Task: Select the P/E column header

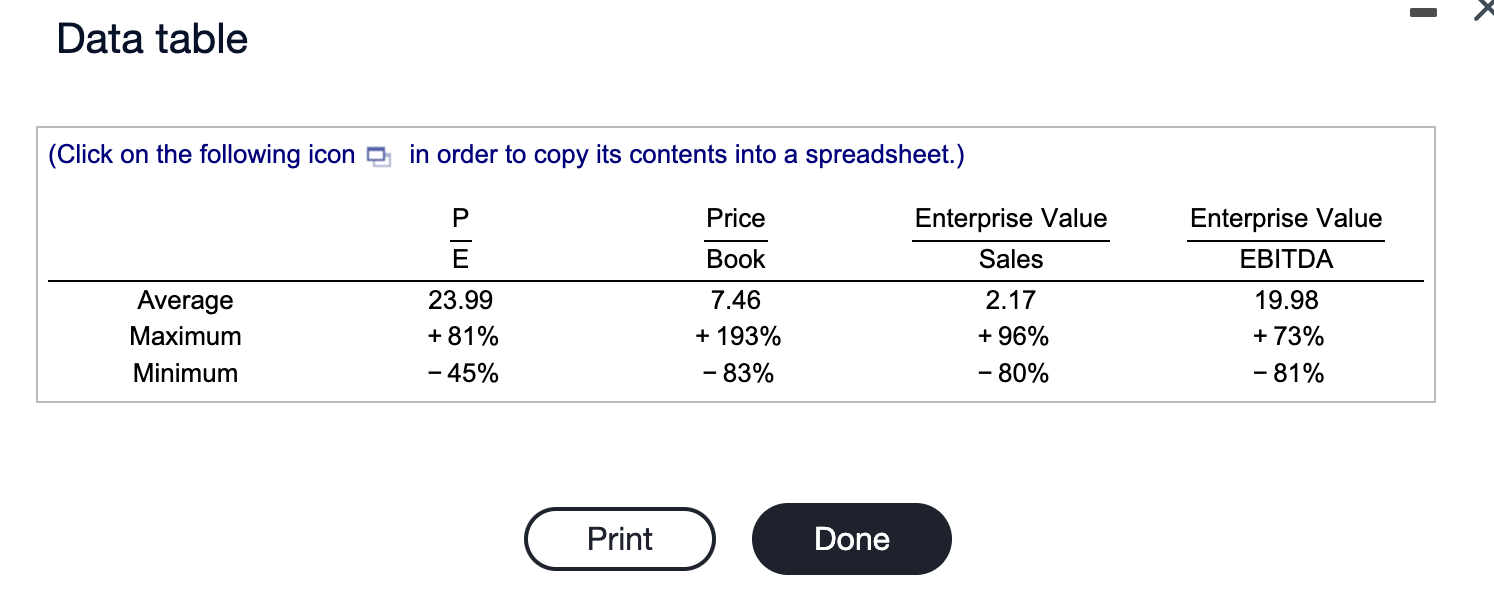Action: [x=461, y=238]
